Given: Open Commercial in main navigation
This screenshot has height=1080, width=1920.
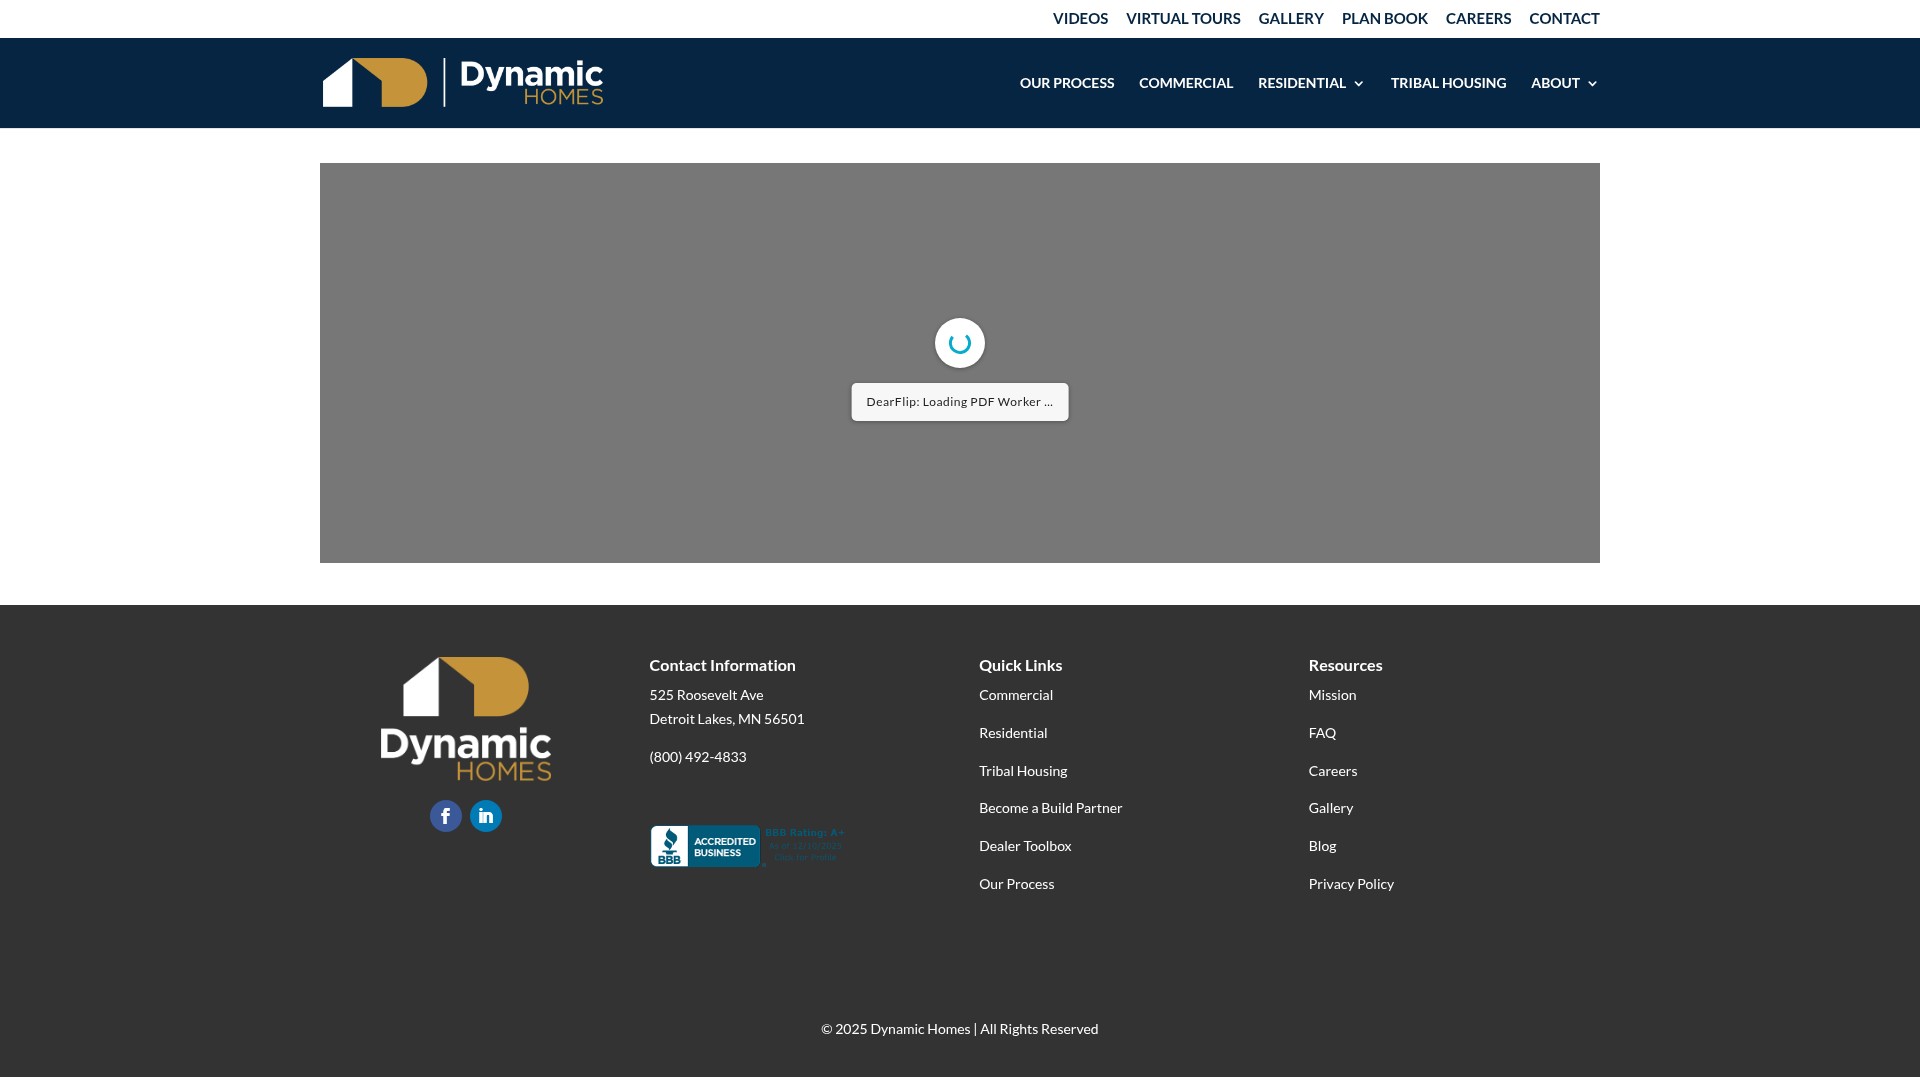Looking at the screenshot, I should (x=1186, y=83).
